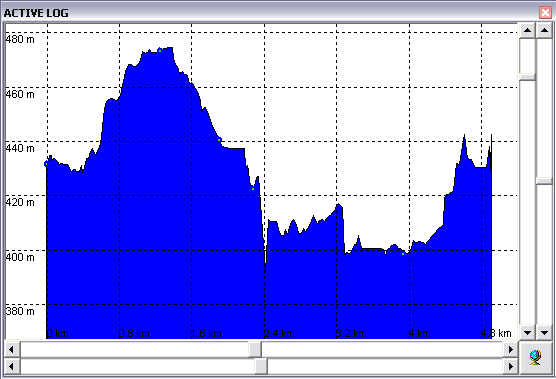Viewport: 556px width, 379px height.
Task: Click left arrow of upper horizontal scrollbar
Action: (x=11, y=350)
